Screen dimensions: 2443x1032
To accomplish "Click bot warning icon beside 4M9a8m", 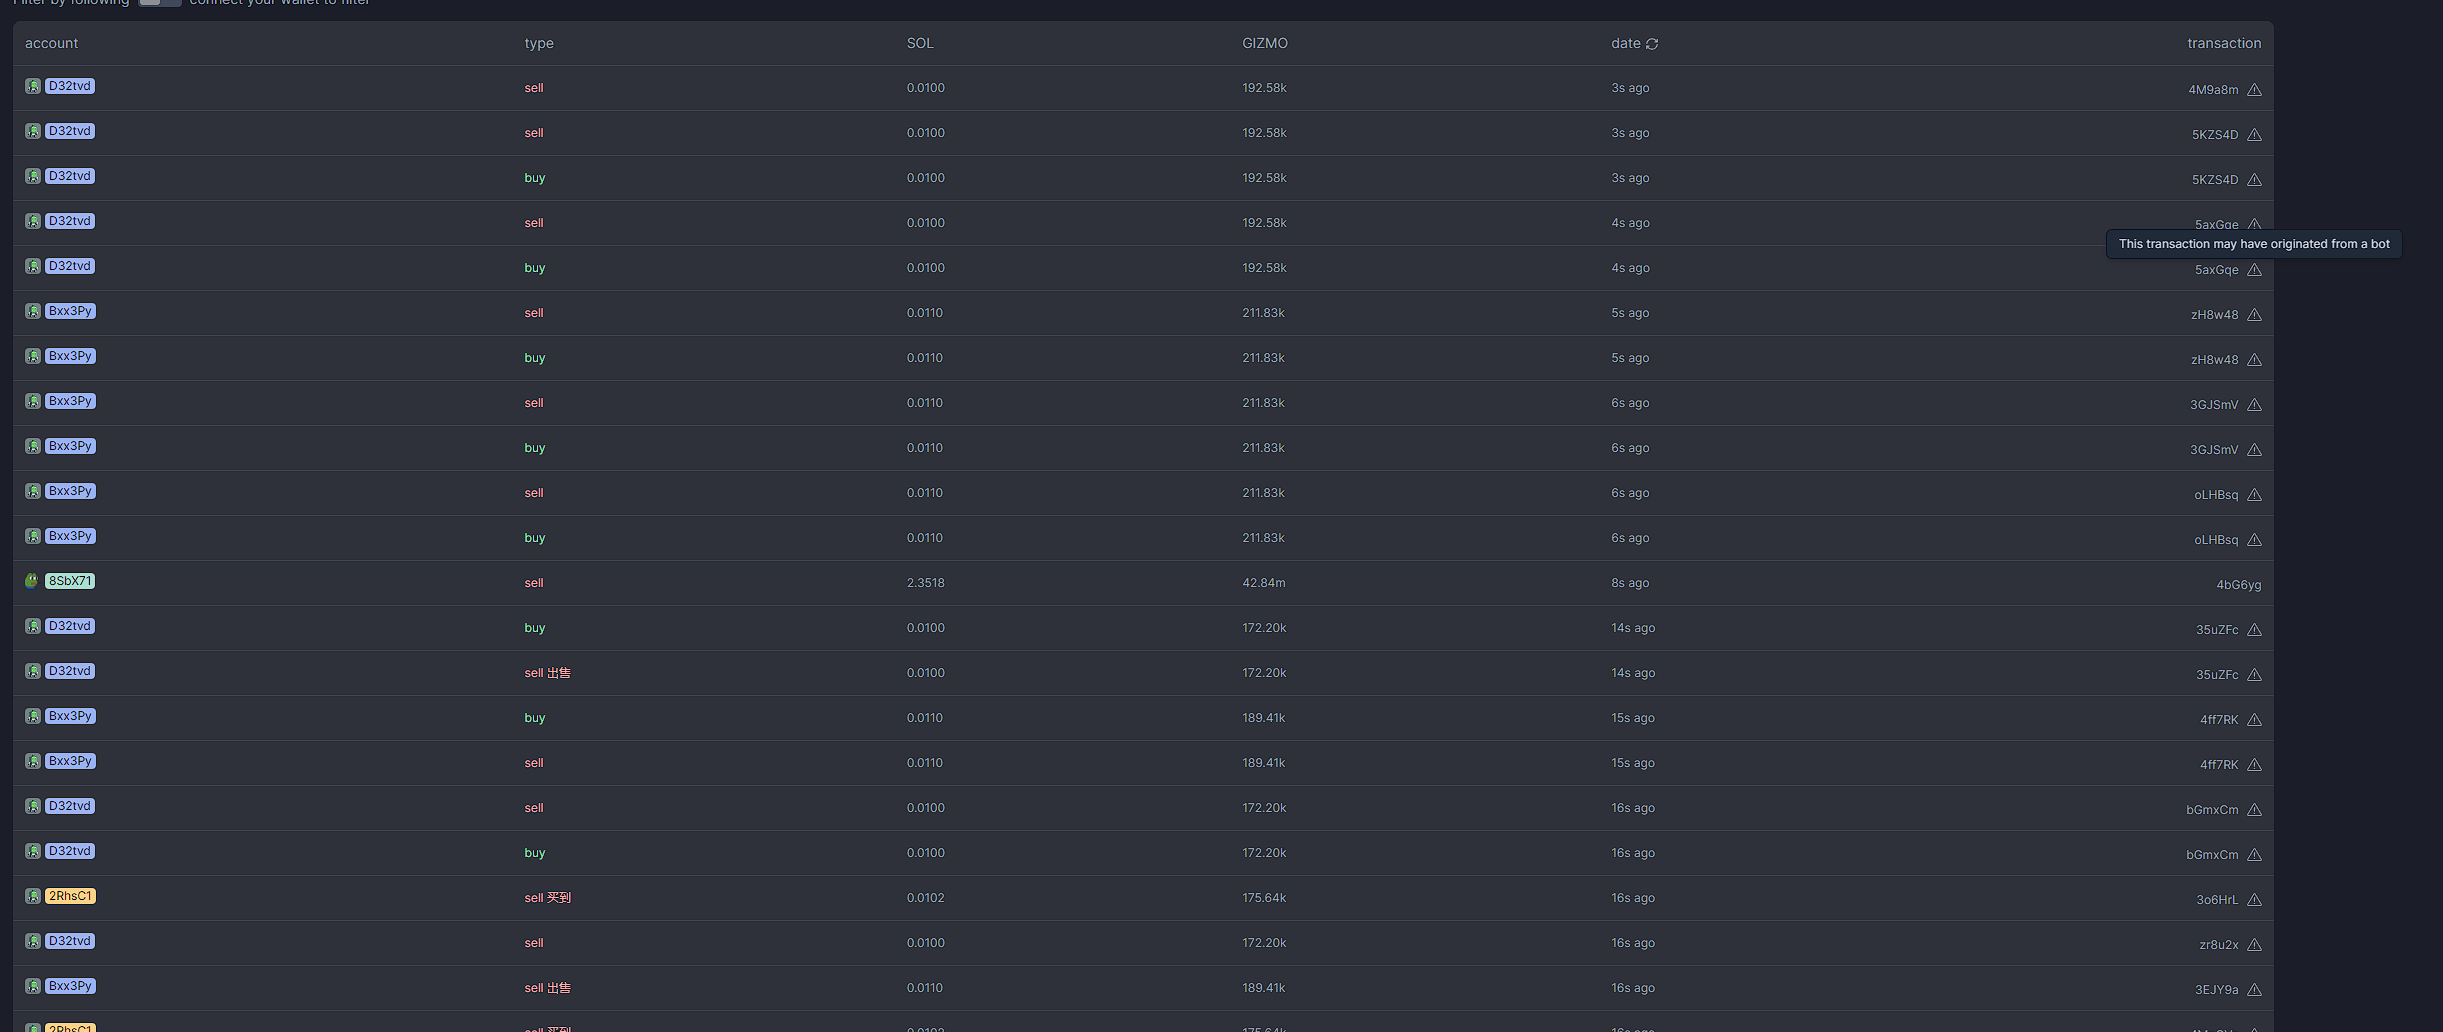I will point(2254,90).
